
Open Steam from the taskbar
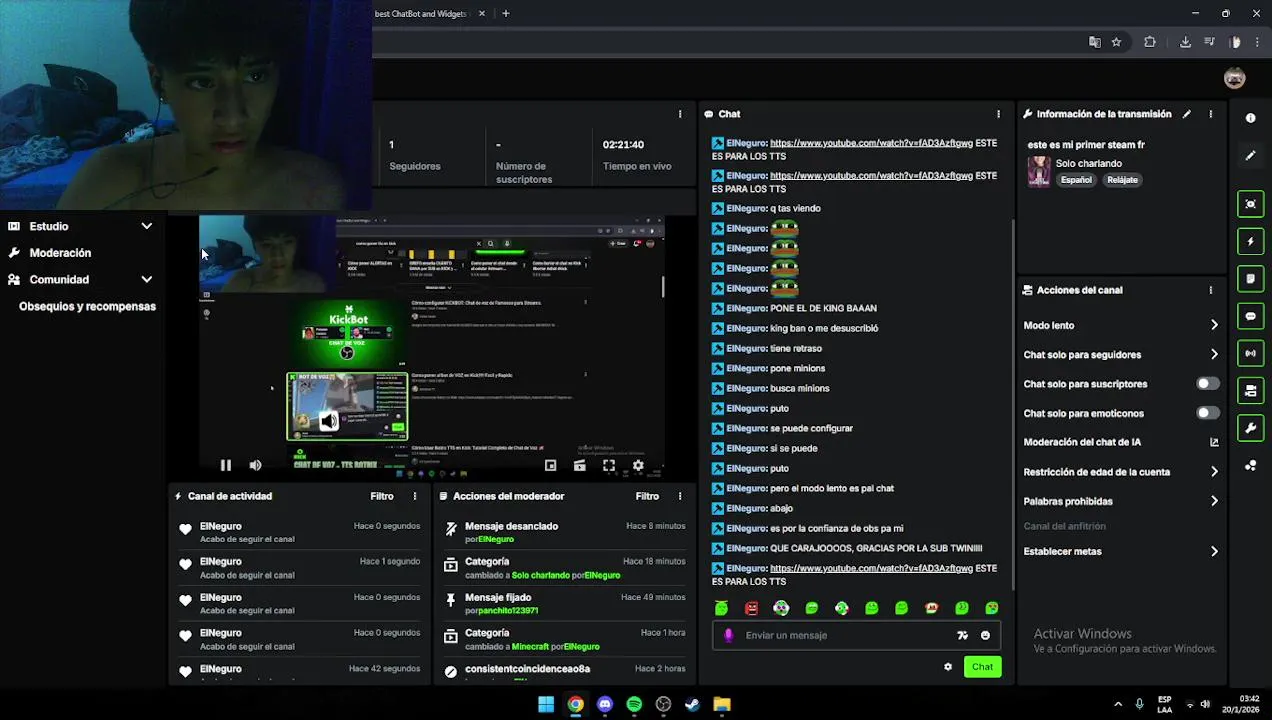click(692, 705)
